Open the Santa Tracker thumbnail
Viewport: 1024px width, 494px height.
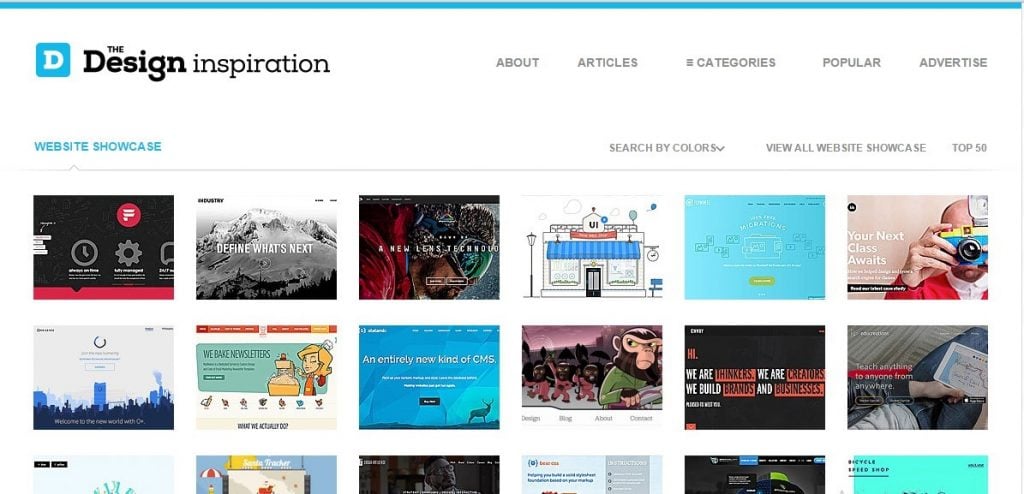(266, 474)
